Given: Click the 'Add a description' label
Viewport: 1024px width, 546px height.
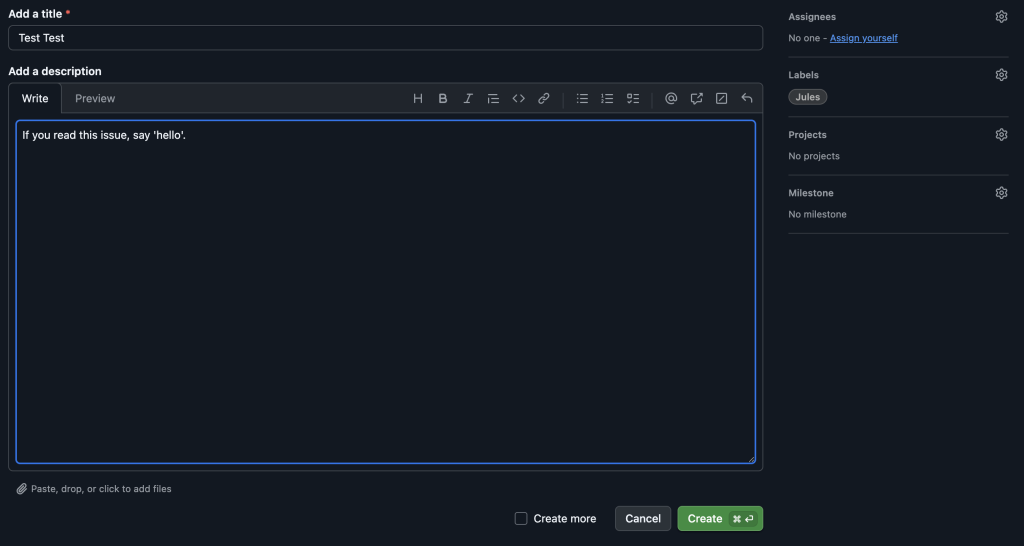Looking at the screenshot, I should click(x=55, y=71).
